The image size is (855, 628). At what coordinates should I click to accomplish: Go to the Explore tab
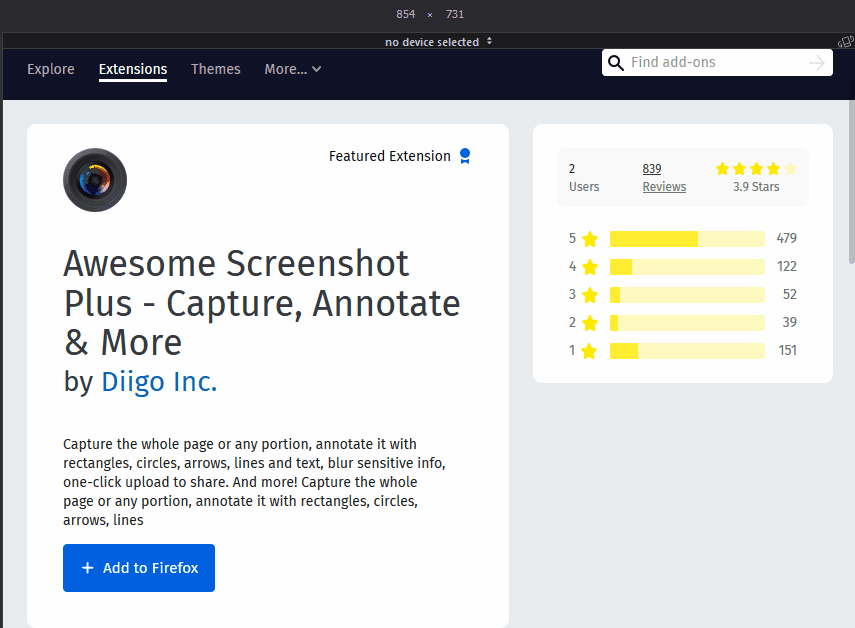pyautogui.click(x=51, y=69)
